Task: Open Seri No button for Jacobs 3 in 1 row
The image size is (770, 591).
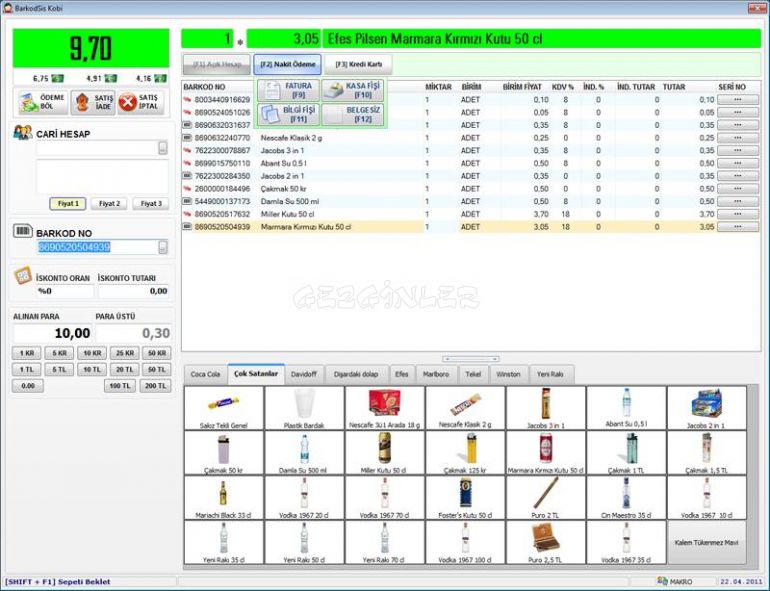Action: point(738,150)
